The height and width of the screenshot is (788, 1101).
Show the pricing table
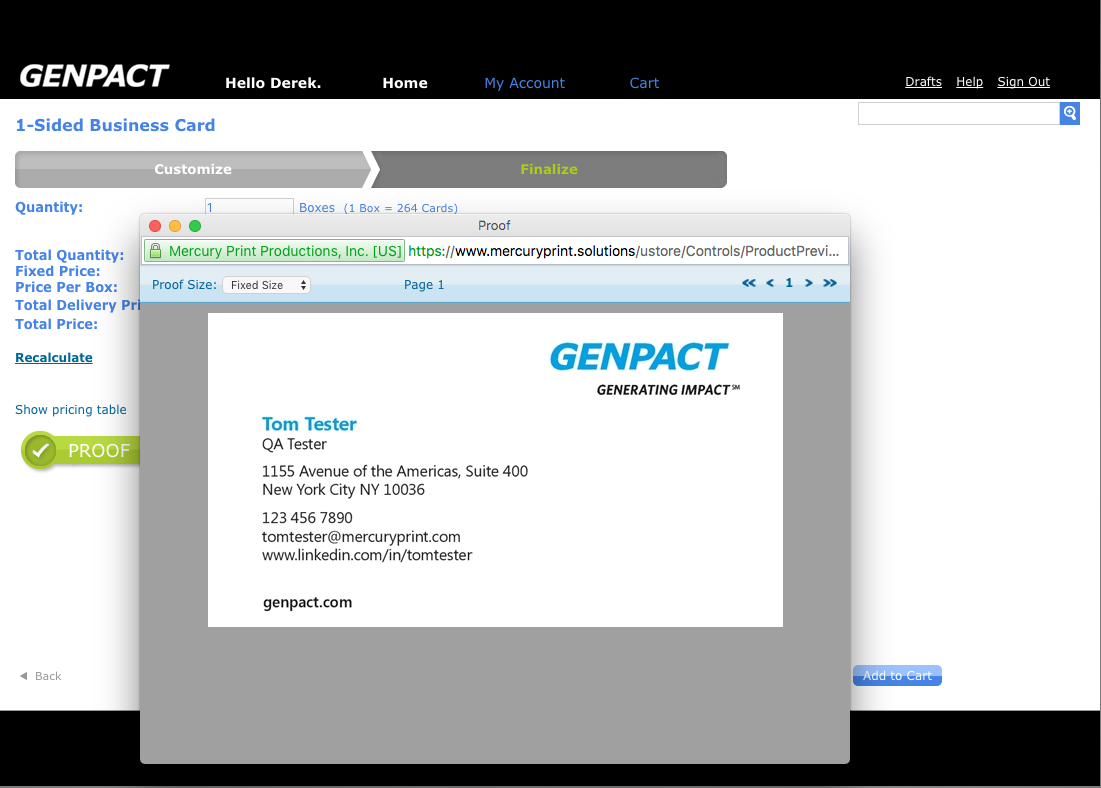pyautogui.click(x=71, y=410)
